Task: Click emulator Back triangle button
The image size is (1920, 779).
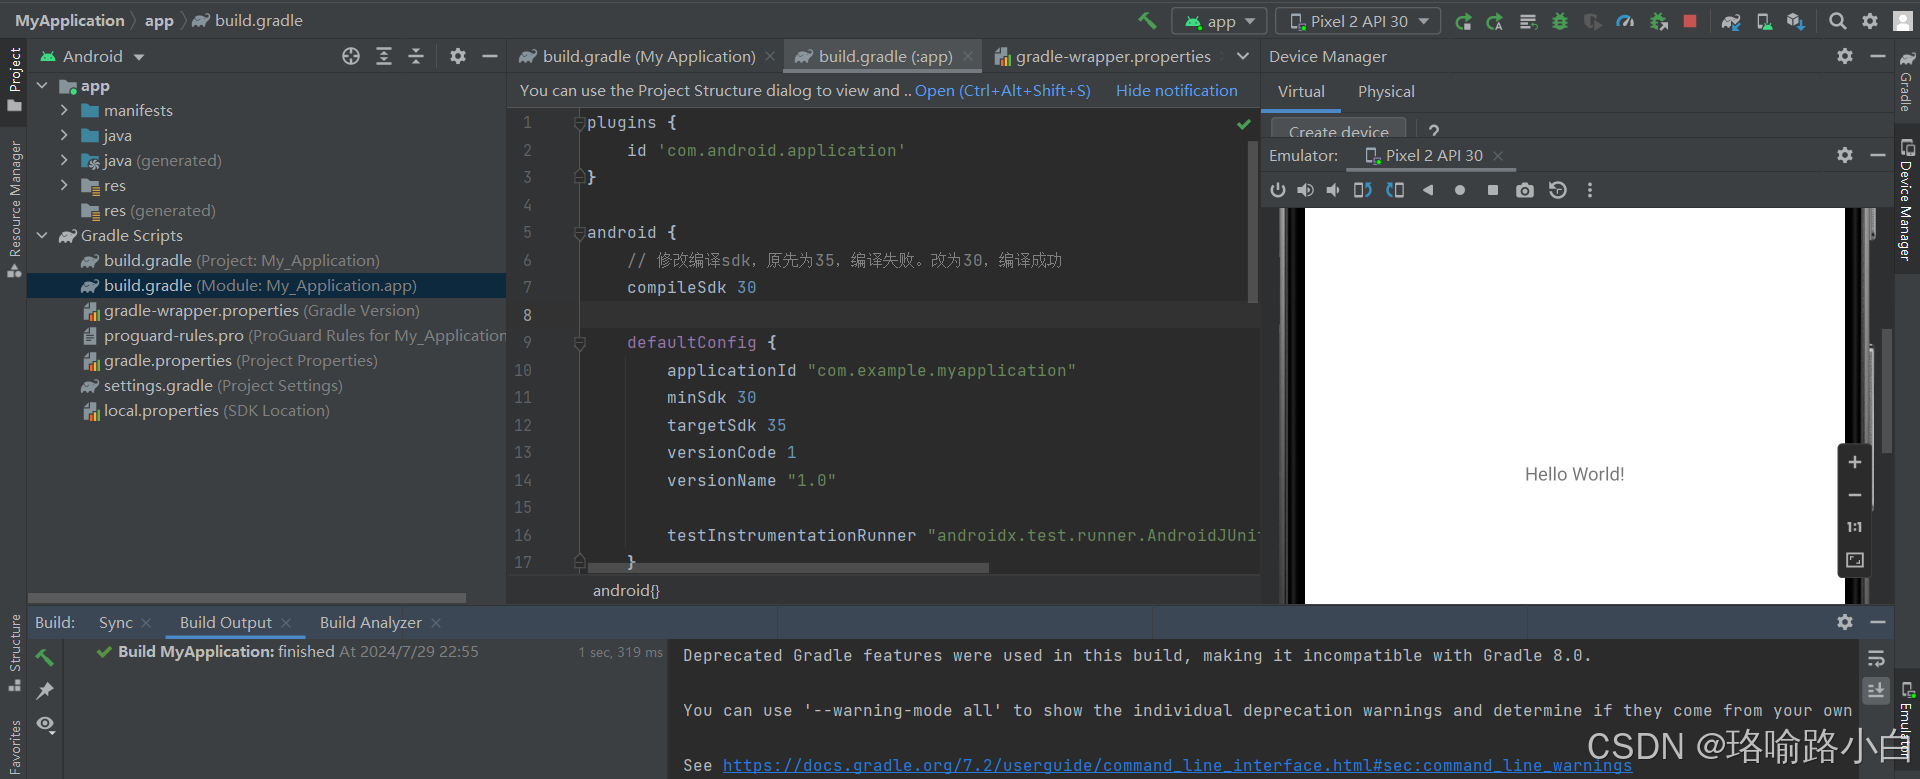Action: click(x=1428, y=190)
